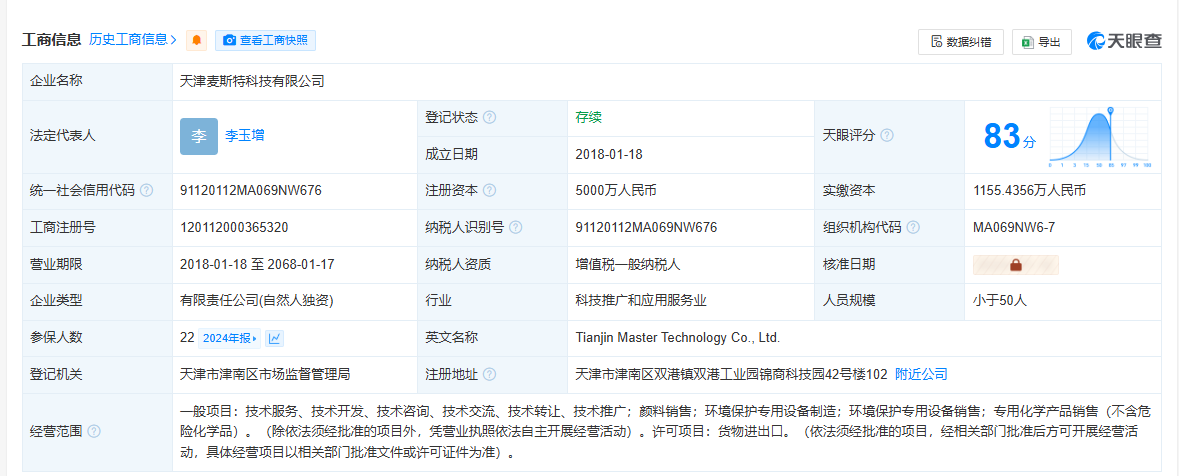This screenshot has width=1179, height=476.
Task: Click English name Tianjin Master Technology Co., Ltd.
Action: coord(677,338)
